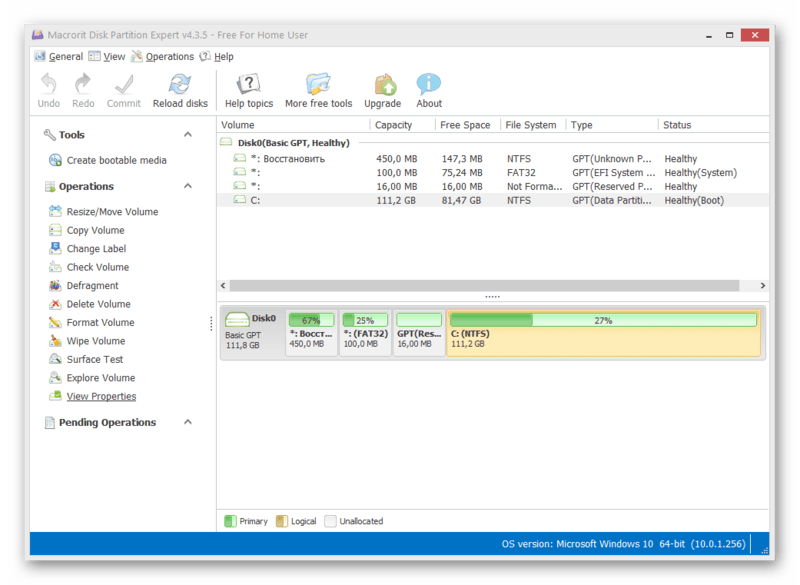Sort by the Free Space column header

tap(465, 125)
